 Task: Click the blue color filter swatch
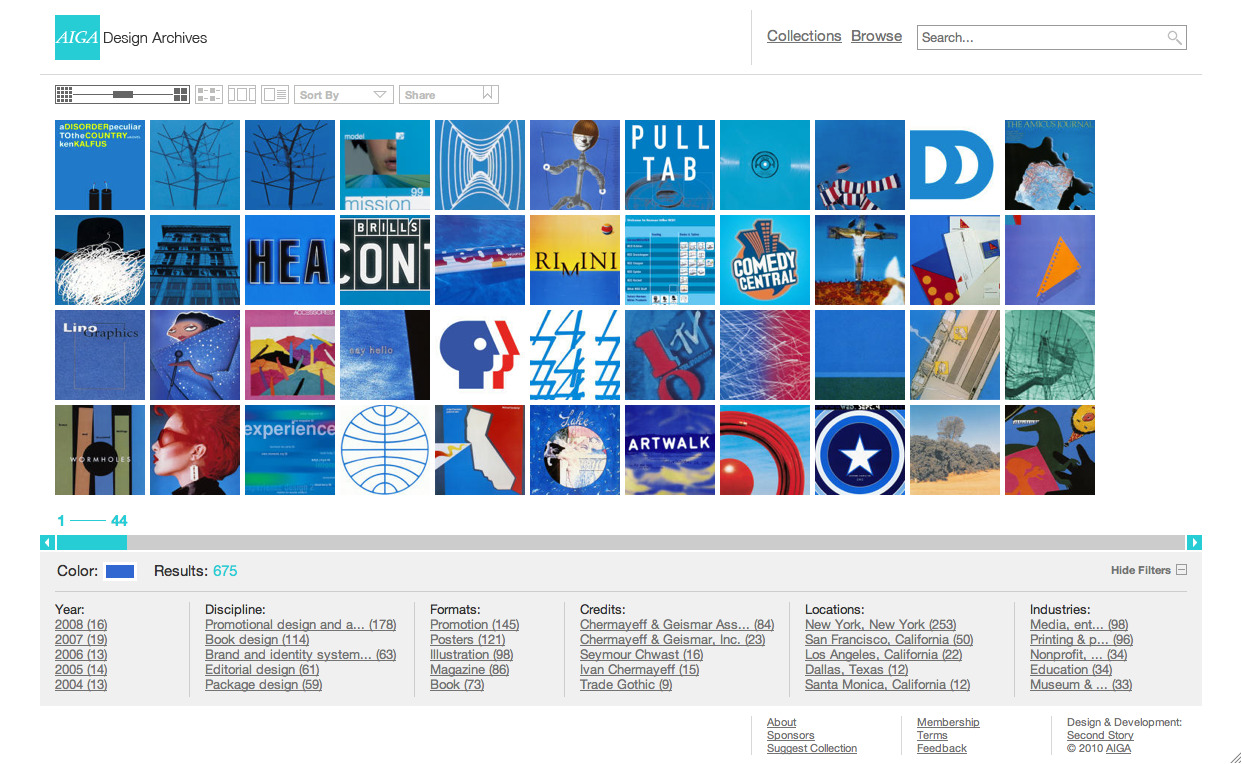click(x=120, y=571)
